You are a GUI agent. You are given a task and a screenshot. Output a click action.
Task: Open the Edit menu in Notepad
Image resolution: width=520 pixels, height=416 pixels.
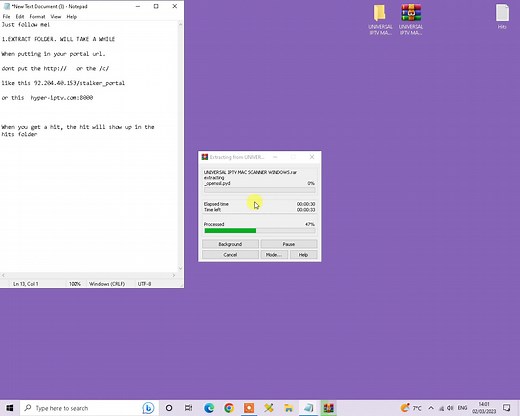coord(20,16)
